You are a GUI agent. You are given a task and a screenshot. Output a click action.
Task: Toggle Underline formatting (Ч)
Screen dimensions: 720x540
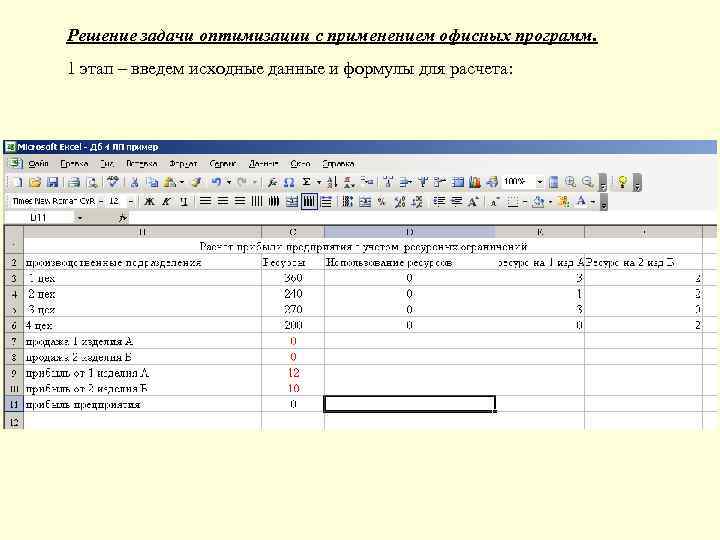[184, 201]
